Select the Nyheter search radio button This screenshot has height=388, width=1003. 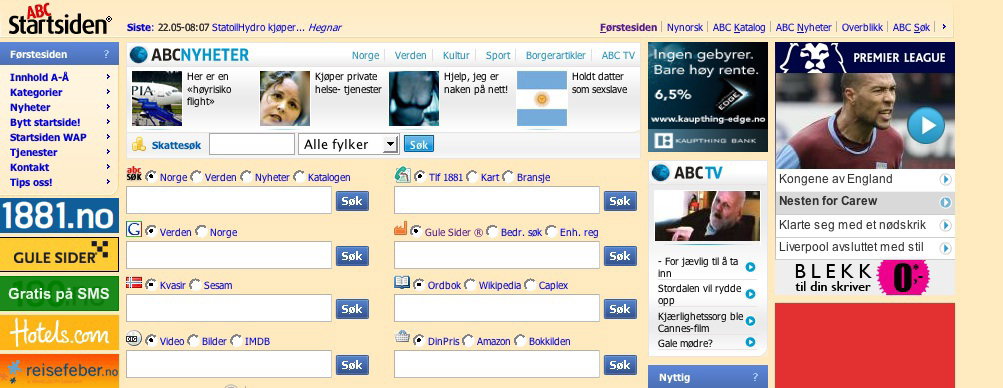[246, 176]
